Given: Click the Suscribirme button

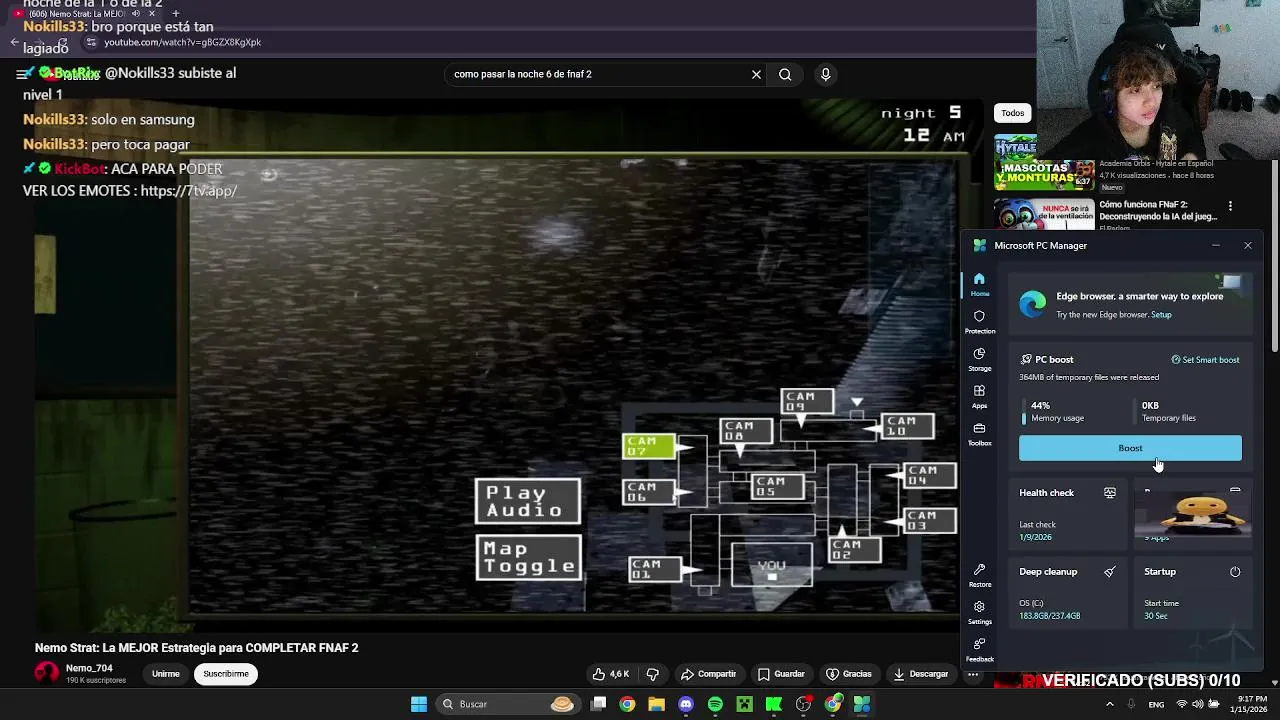Looking at the screenshot, I should pos(226,674).
